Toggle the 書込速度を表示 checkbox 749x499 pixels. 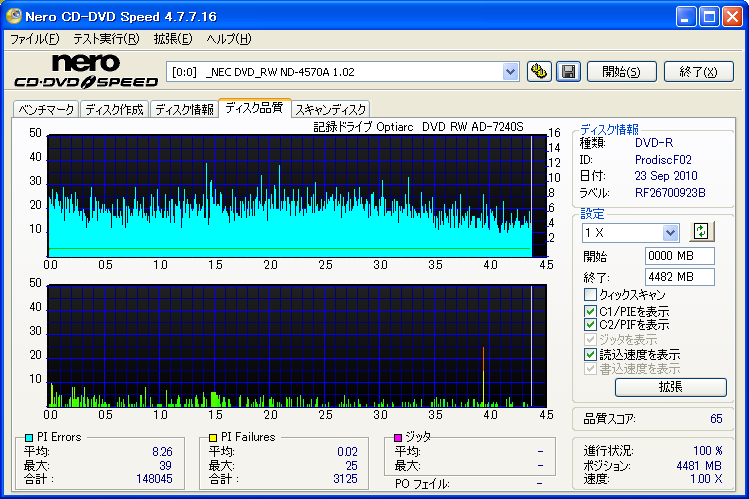[x=590, y=369]
